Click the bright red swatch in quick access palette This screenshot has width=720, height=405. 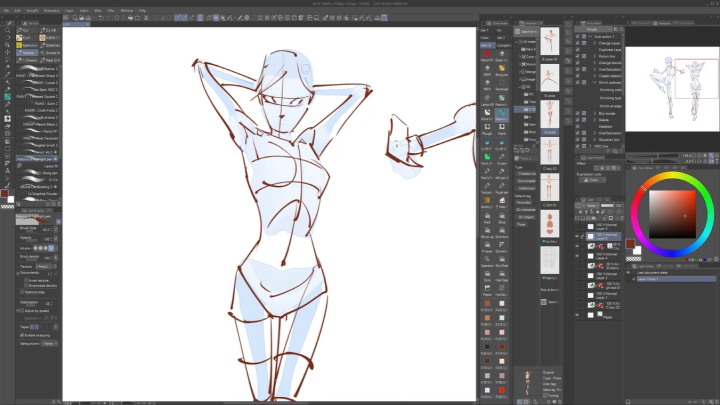coord(502,390)
